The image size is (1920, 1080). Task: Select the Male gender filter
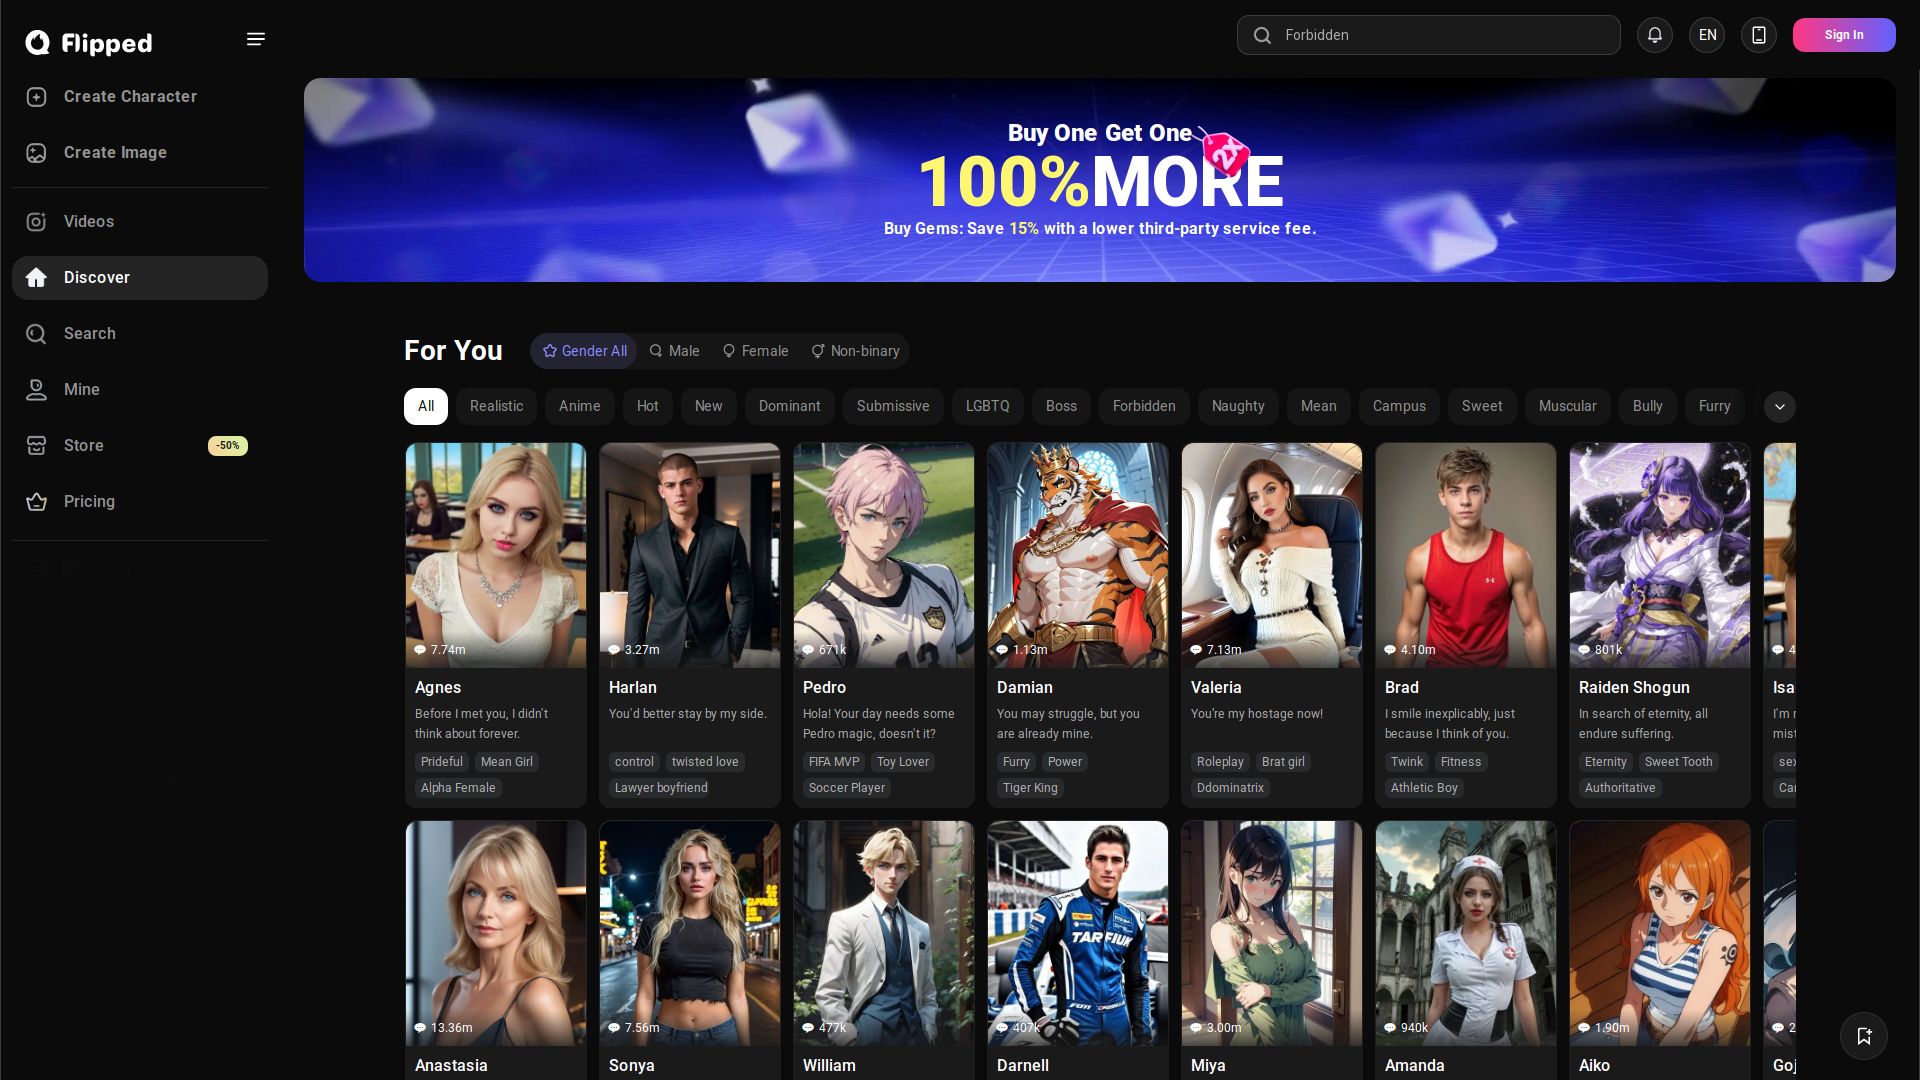(675, 351)
